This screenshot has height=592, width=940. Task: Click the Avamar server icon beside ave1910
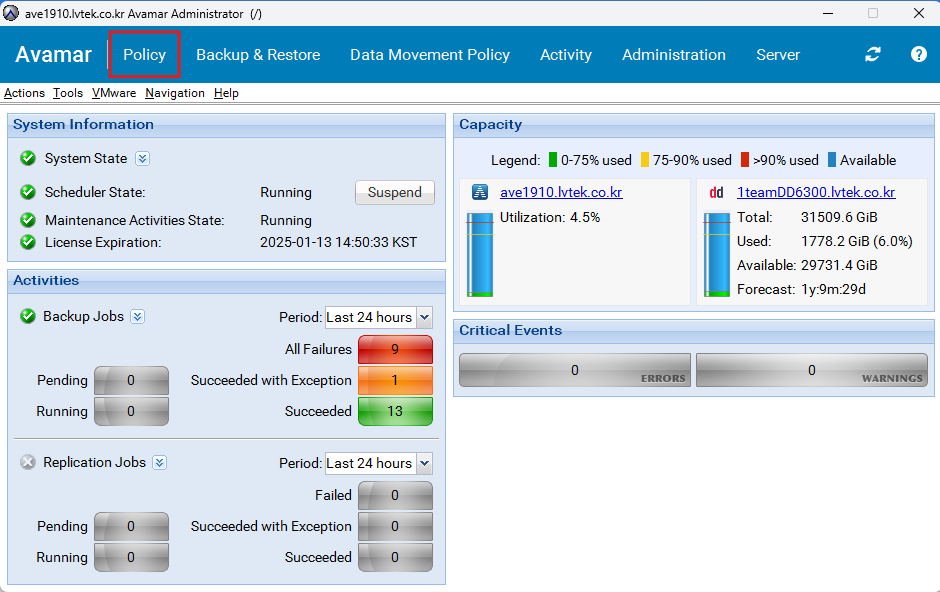pos(480,192)
